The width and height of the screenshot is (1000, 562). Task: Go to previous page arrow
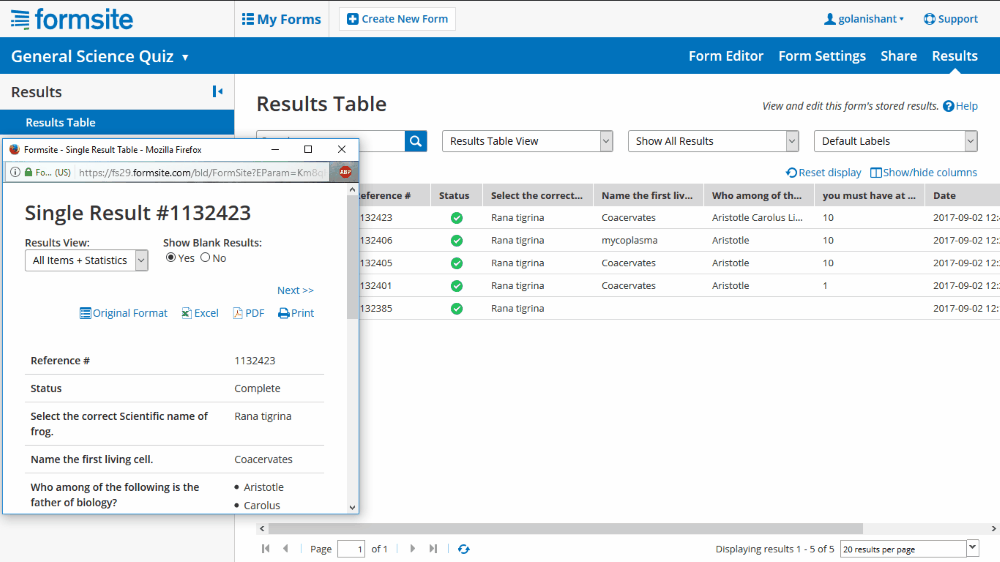286,549
